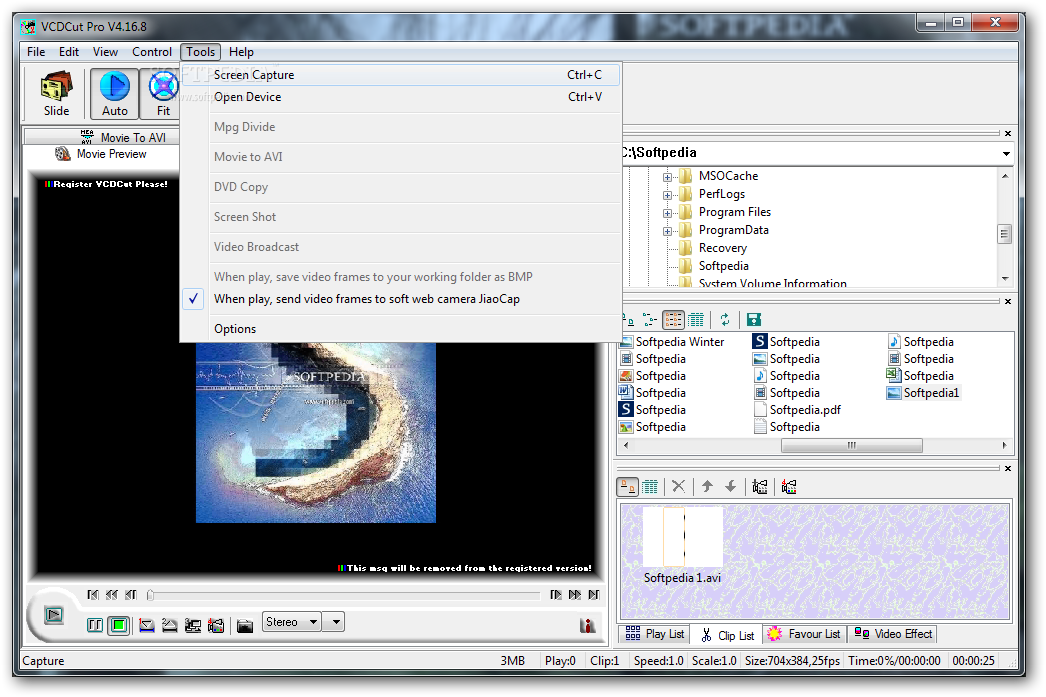Click the capture icon numbered 1
Screen dimensions: 1046x697
coord(147,625)
